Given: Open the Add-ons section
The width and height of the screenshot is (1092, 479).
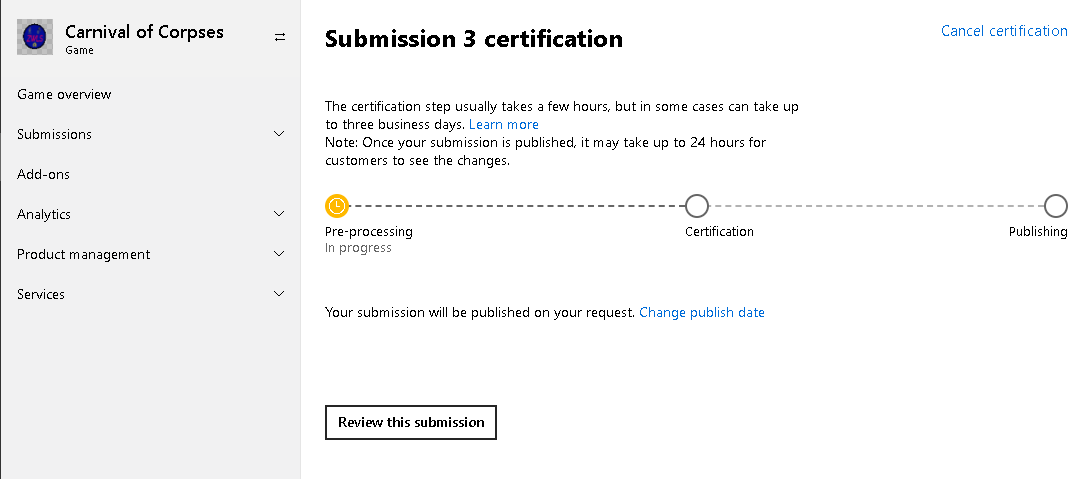Looking at the screenshot, I should 43,174.
